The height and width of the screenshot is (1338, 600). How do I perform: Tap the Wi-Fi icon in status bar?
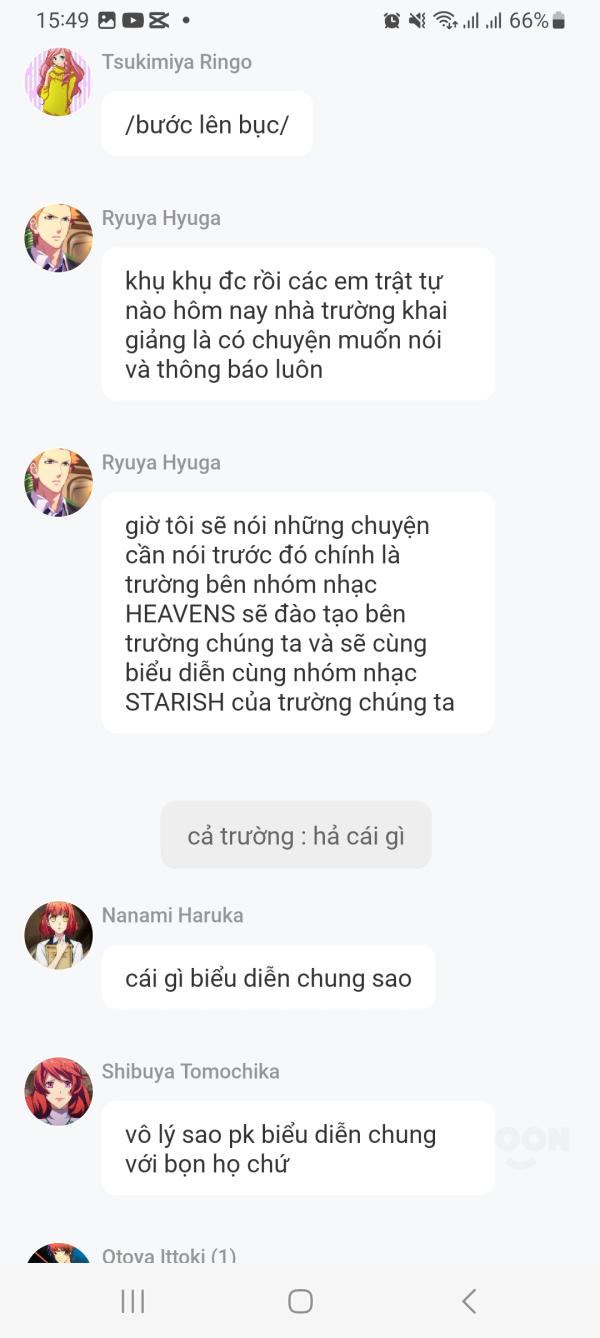click(x=445, y=20)
